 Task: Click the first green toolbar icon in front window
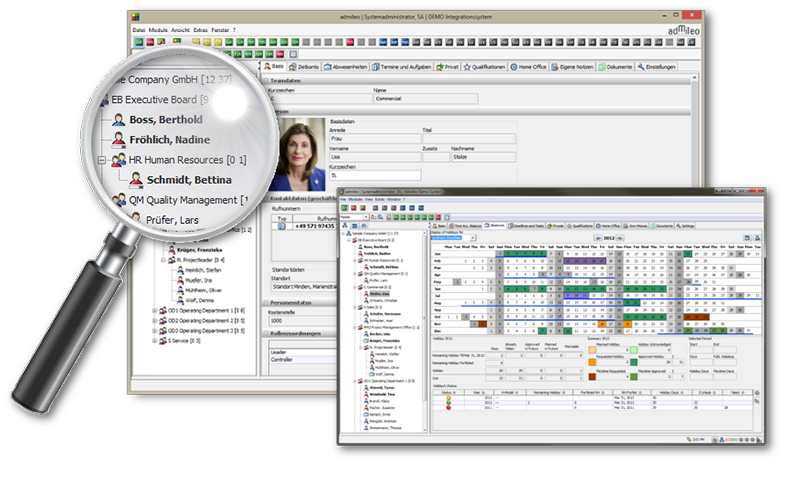click(345, 208)
